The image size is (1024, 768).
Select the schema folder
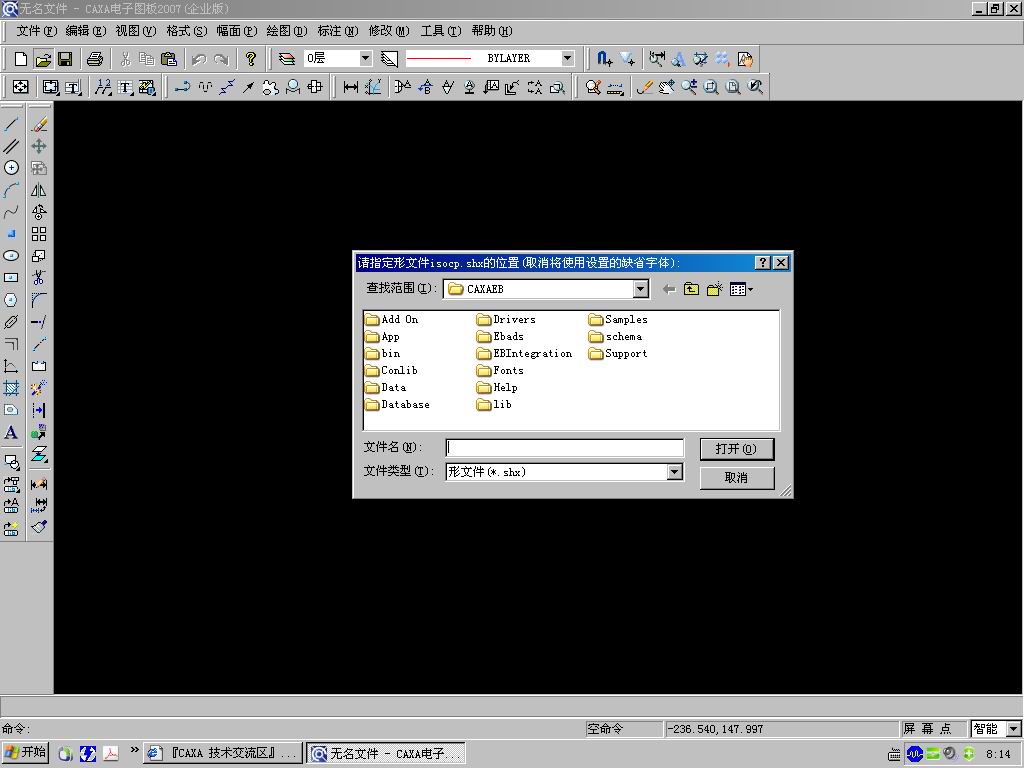(x=615, y=336)
